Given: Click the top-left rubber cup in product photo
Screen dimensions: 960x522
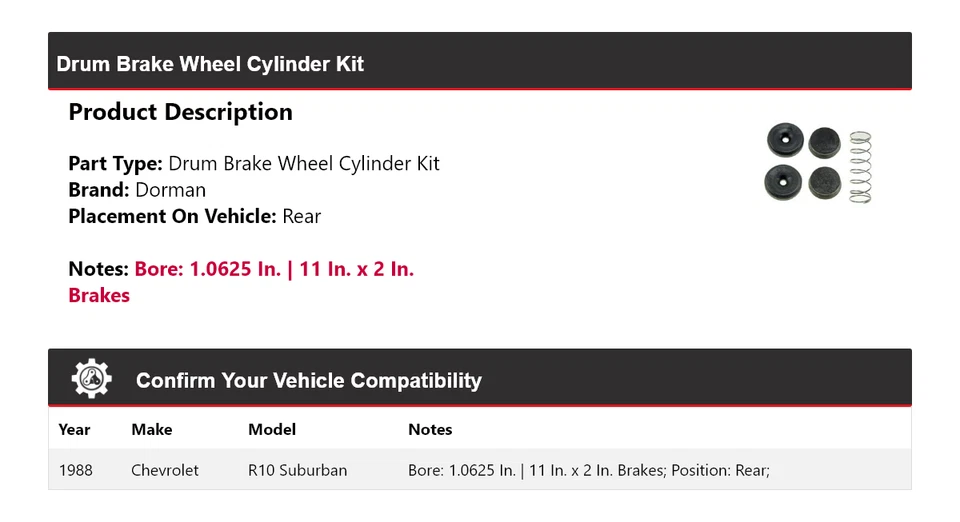Looking at the screenshot, I should pyautogui.click(x=784, y=141).
